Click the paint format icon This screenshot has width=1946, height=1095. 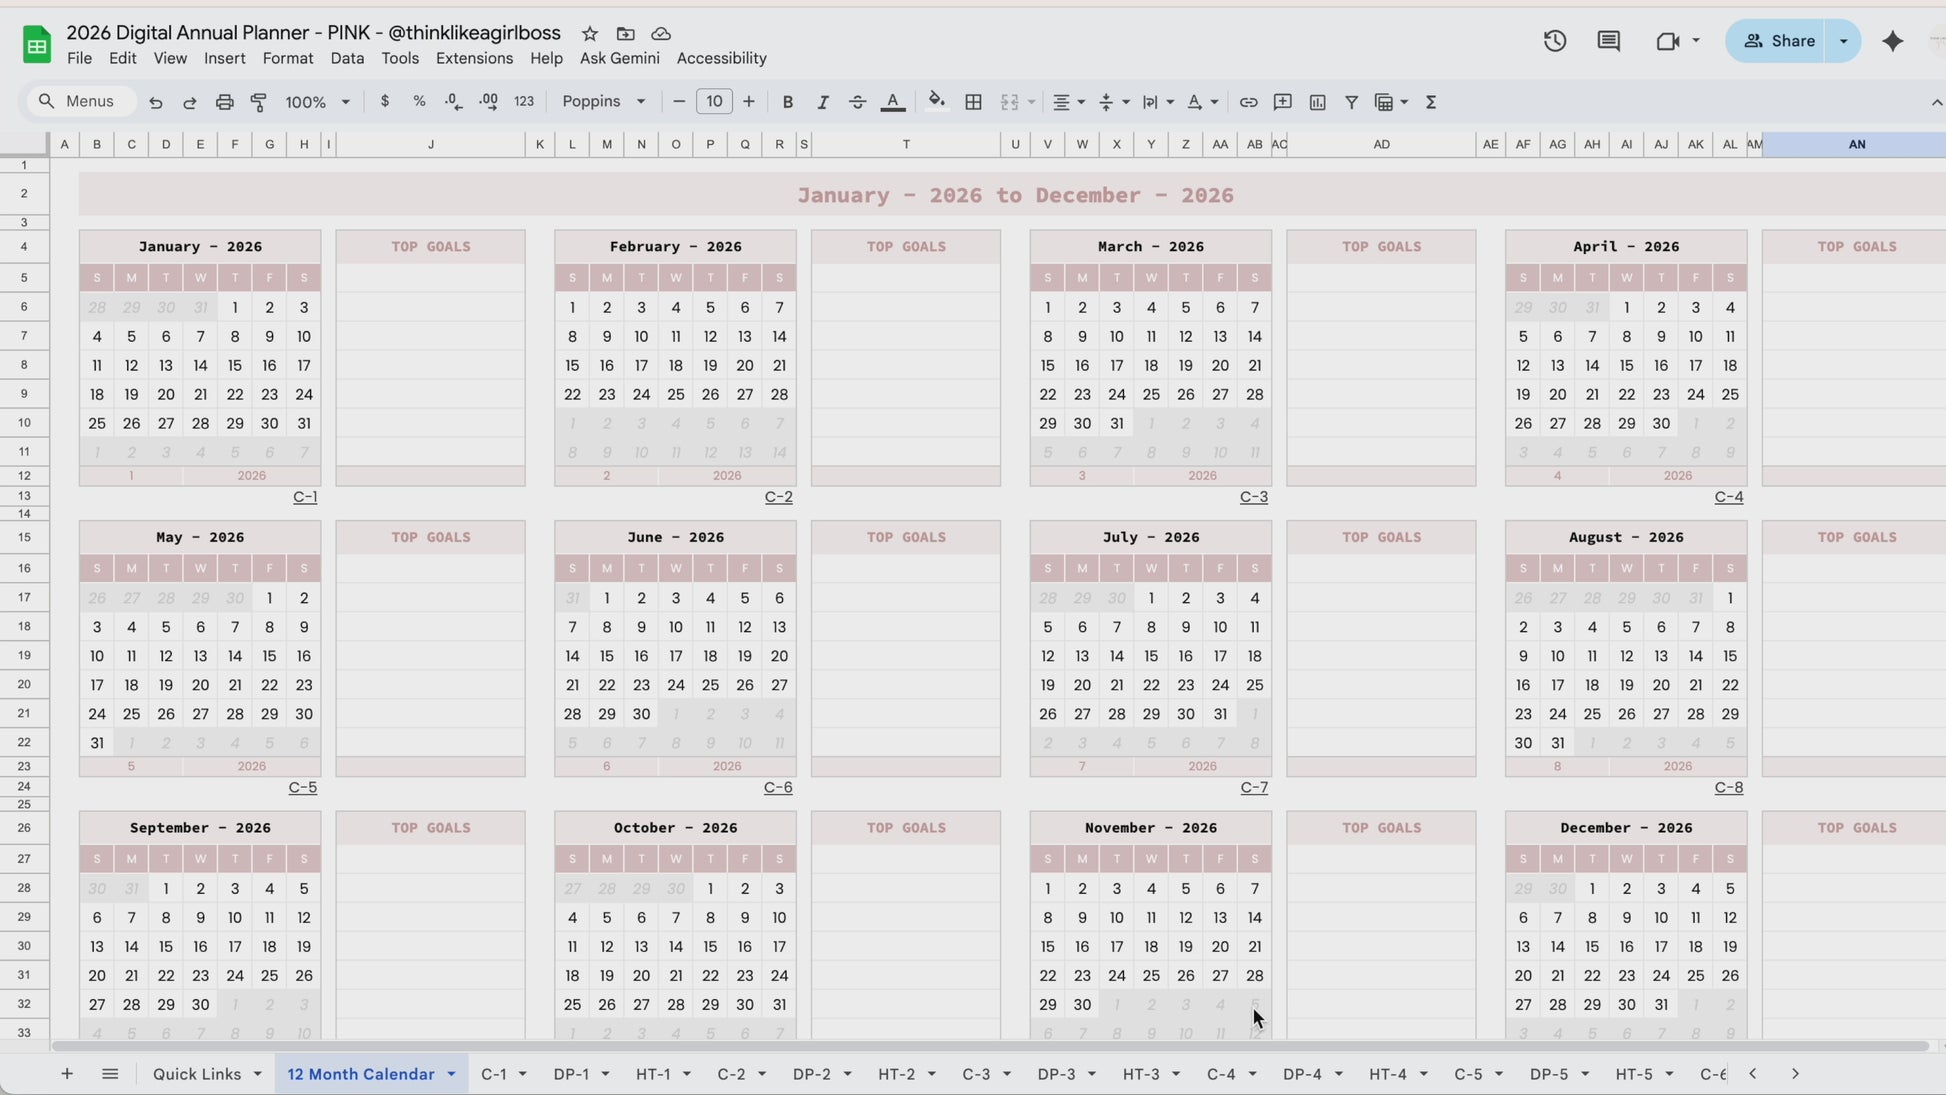coord(259,102)
